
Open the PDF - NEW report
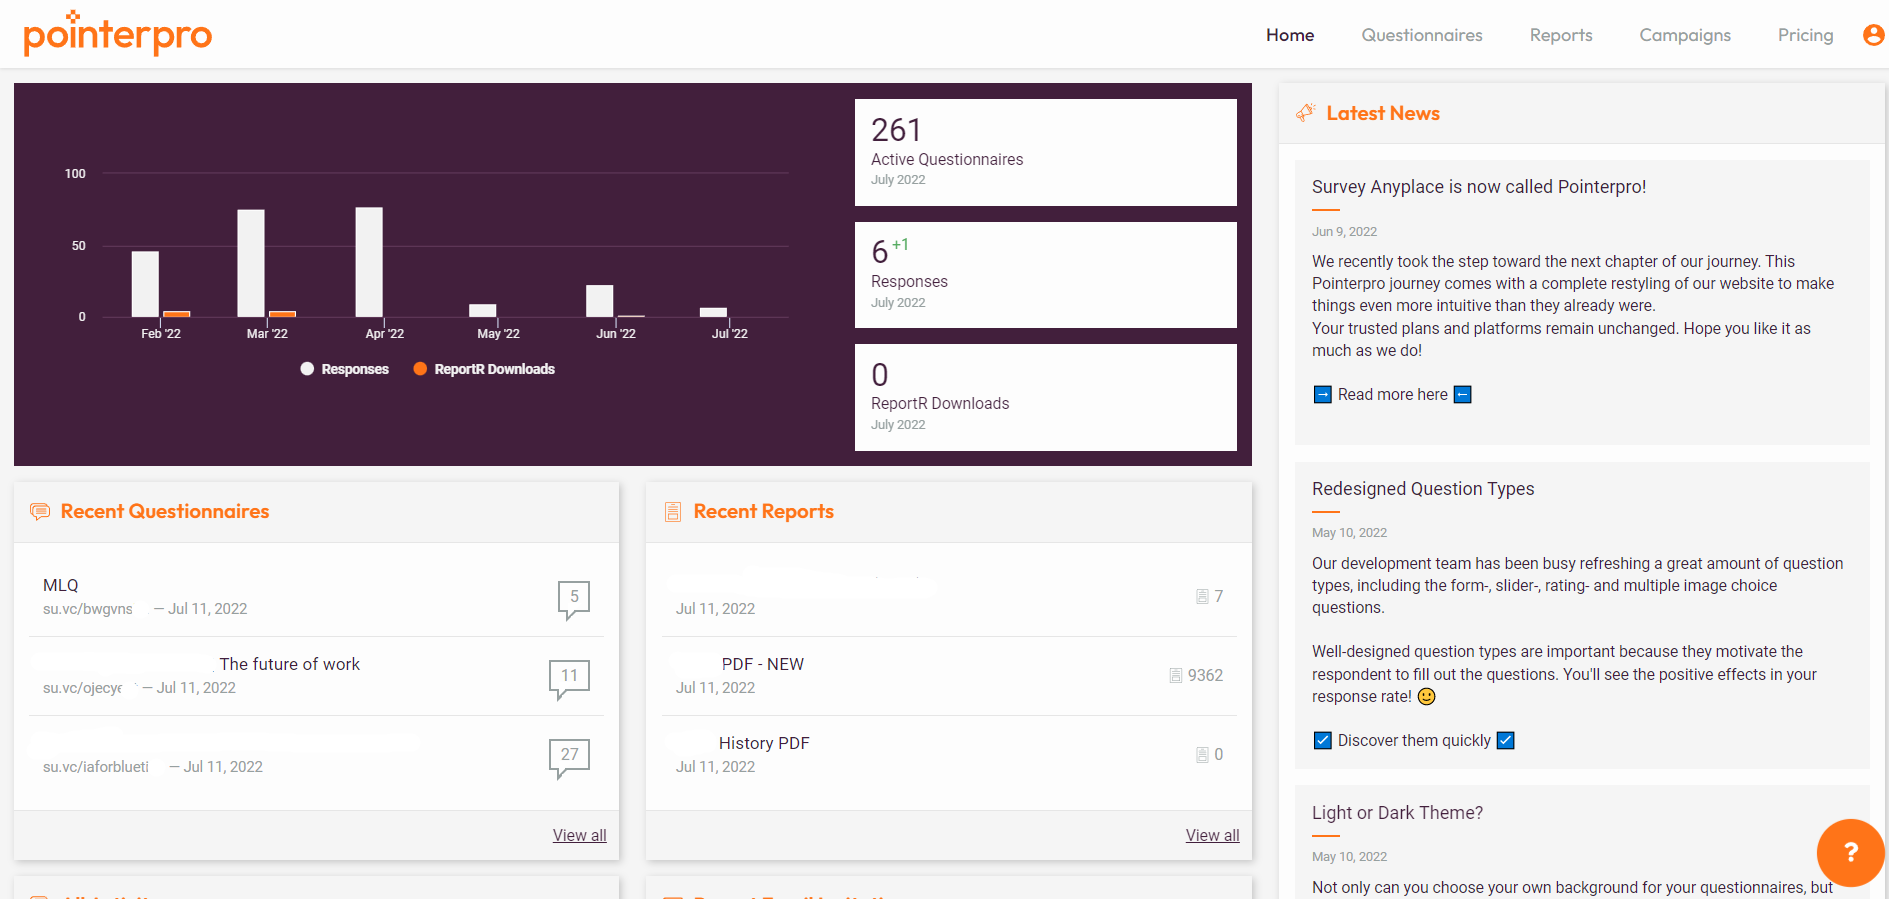pyautogui.click(x=763, y=665)
